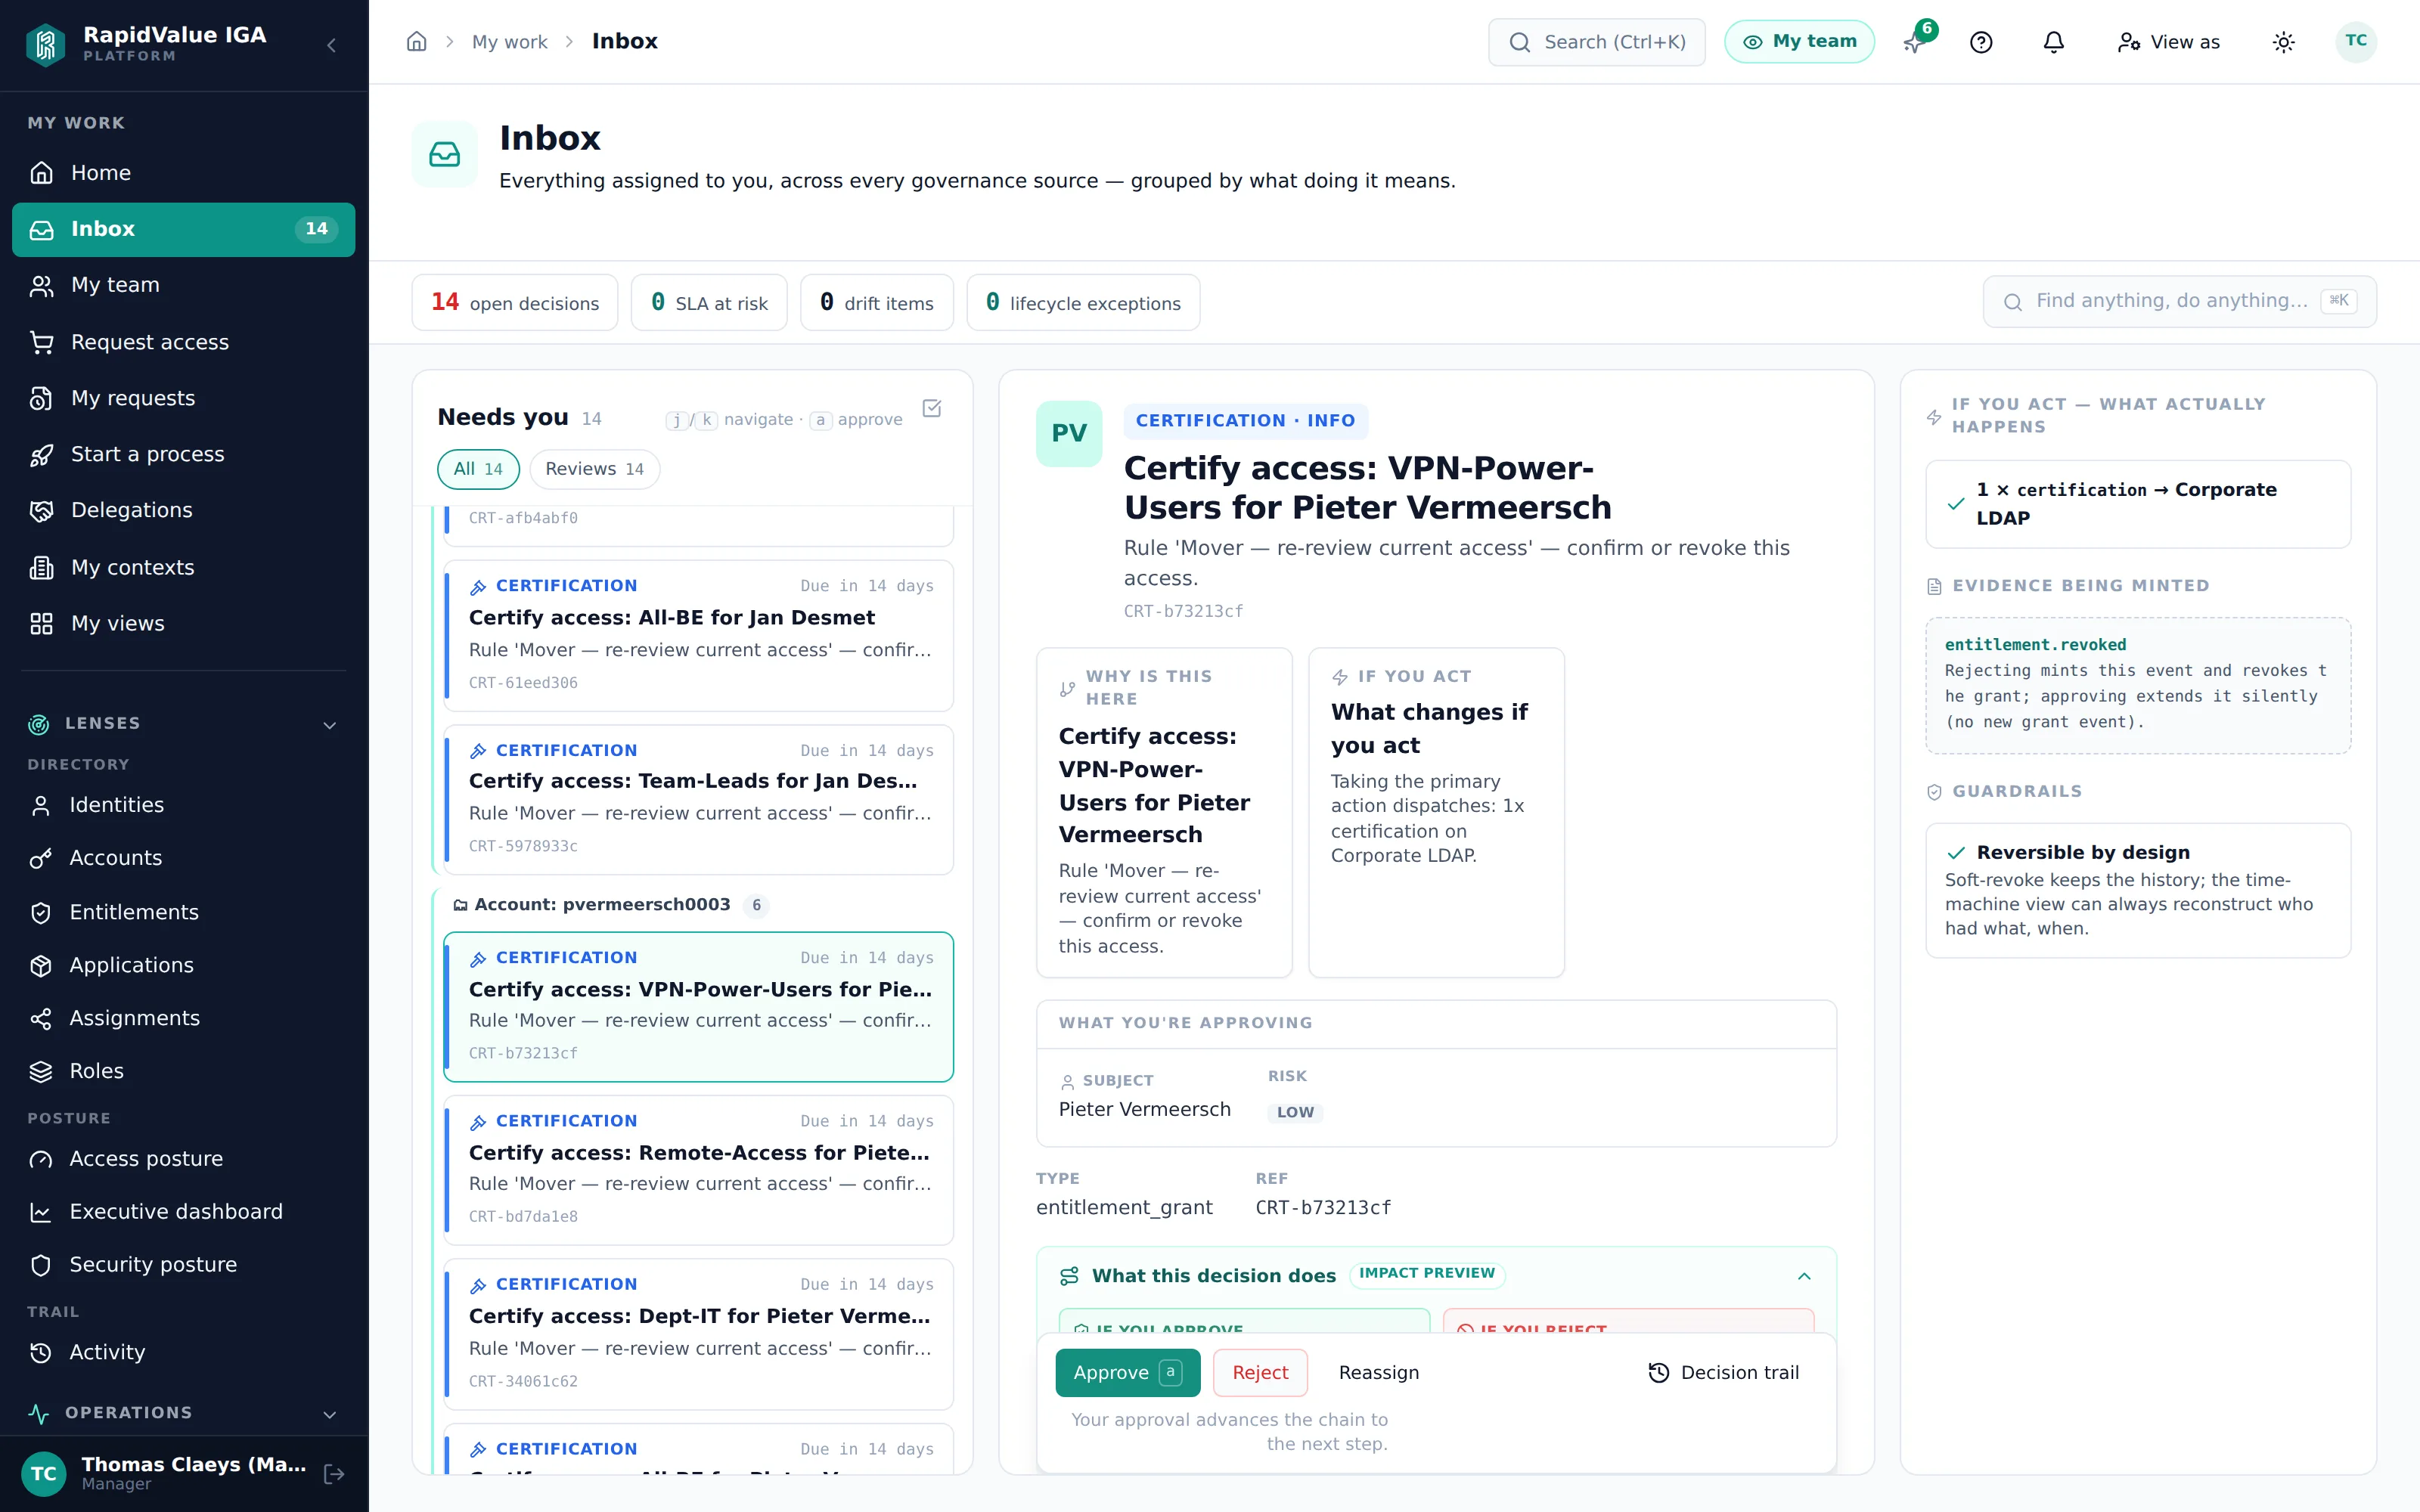Collapse the What this decision does panel

[1804, 1276]
